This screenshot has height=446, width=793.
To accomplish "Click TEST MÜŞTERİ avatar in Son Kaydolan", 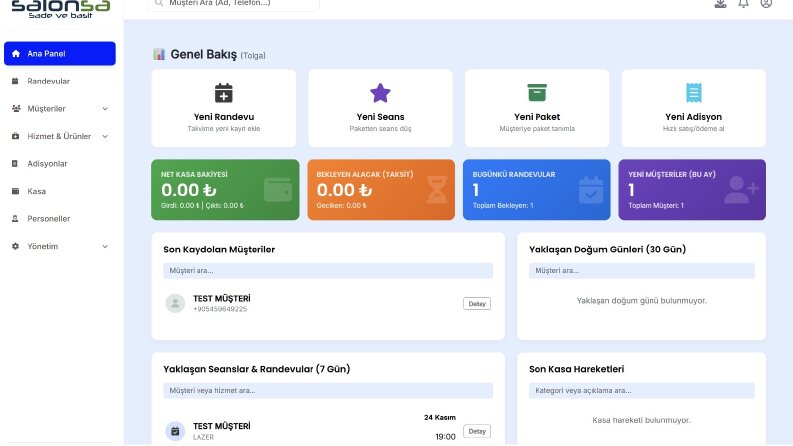I will [x=175, y=303].
